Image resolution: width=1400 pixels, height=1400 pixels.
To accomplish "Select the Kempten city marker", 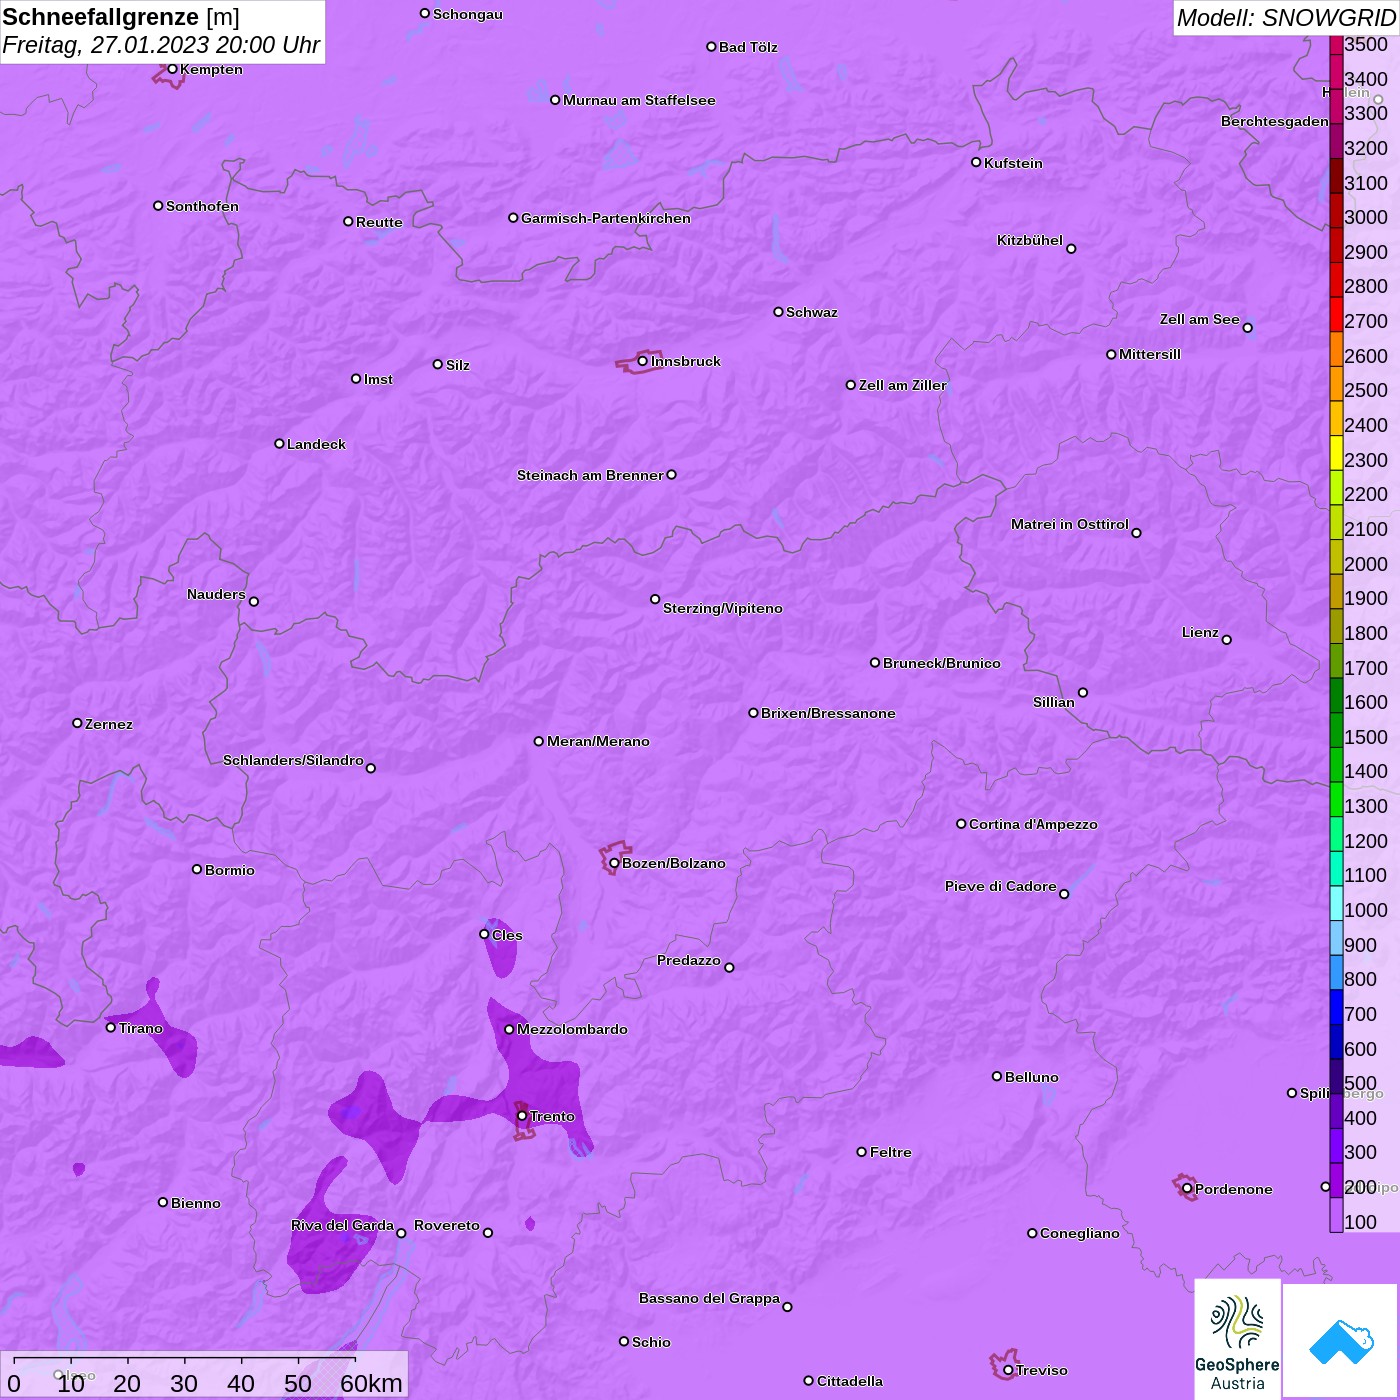I will (172, 69).
